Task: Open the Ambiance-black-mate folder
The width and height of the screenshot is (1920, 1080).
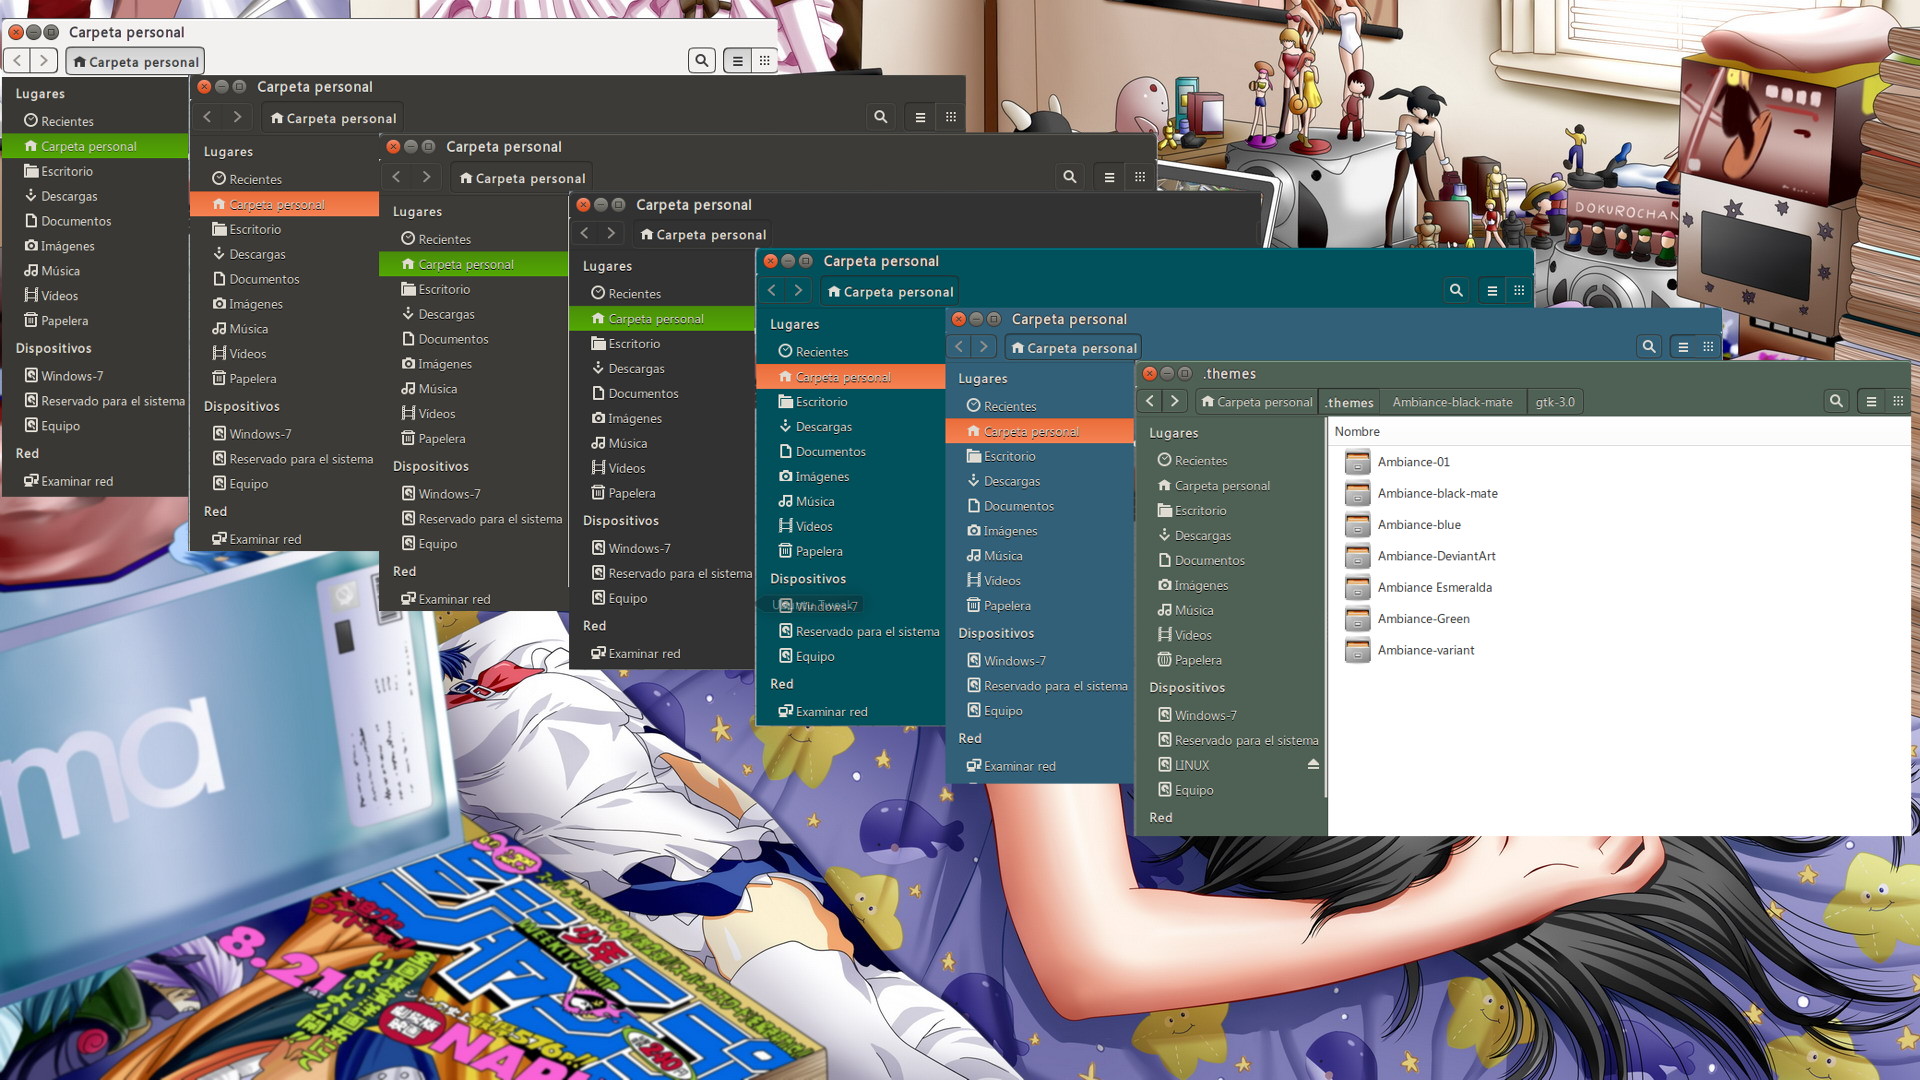Action: click(1437, 493)
